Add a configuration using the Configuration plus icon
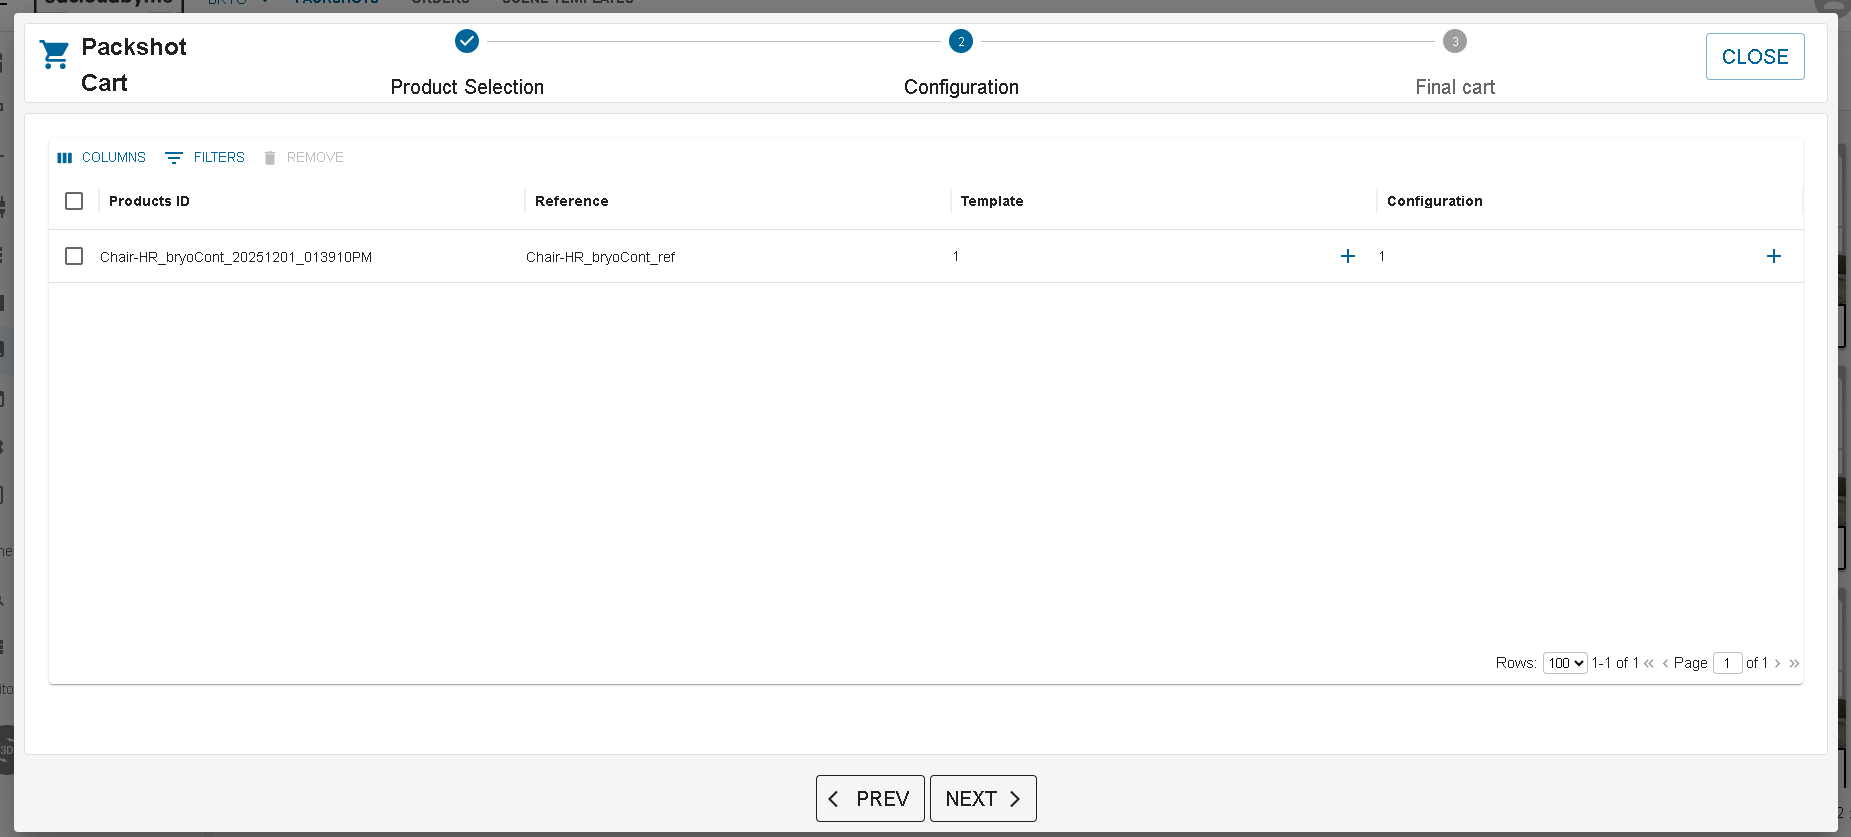 coord(1774,256)
